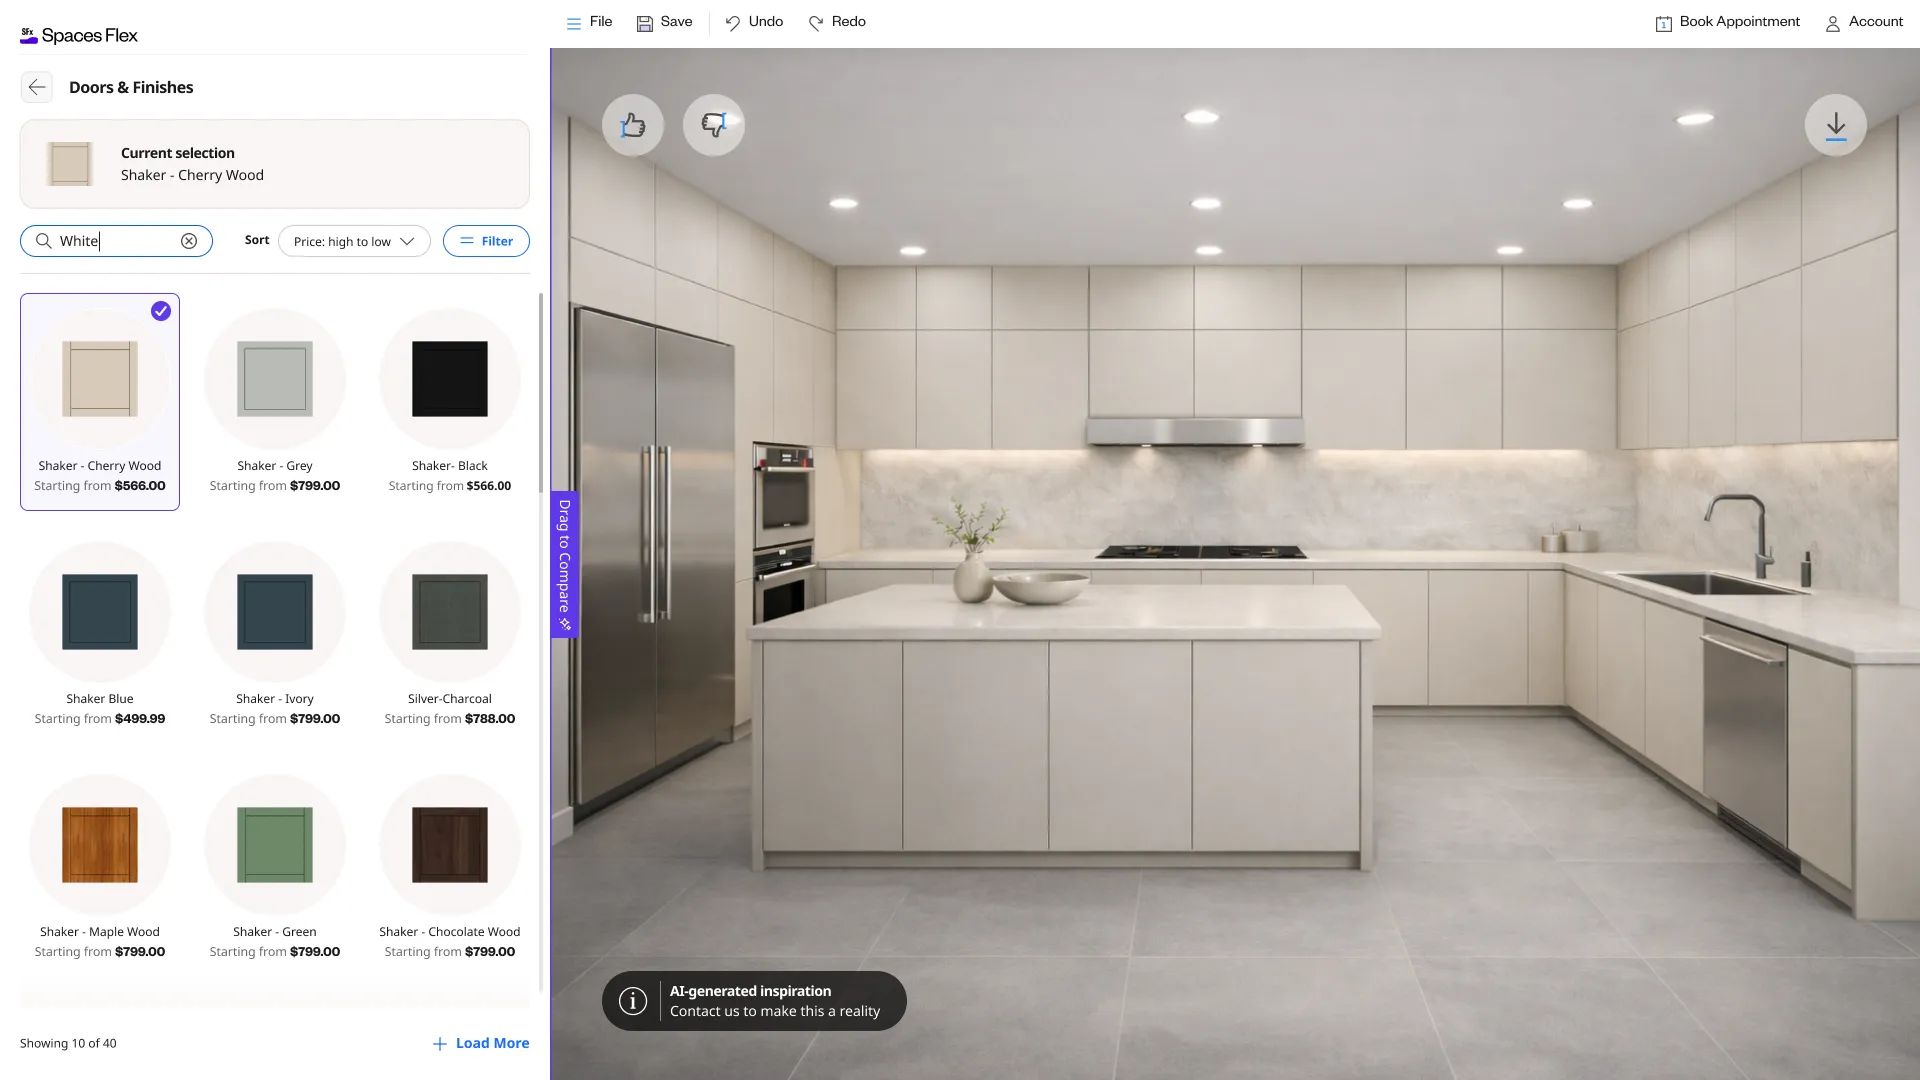
Task: Click the Showing 10 of 40 text
Action: click(x=68, y=1043)
